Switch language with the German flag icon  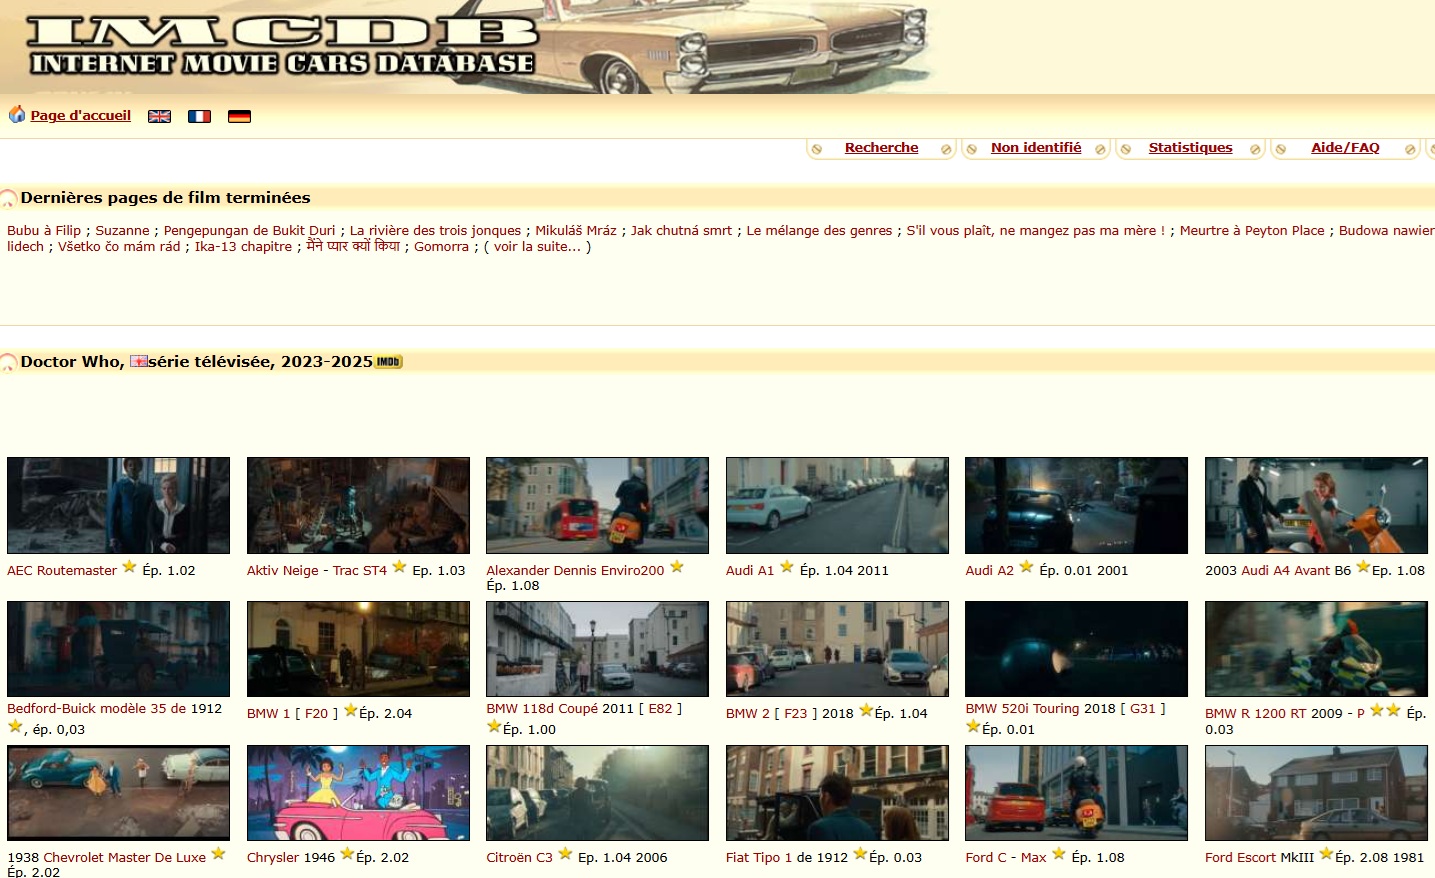point(239,116)
